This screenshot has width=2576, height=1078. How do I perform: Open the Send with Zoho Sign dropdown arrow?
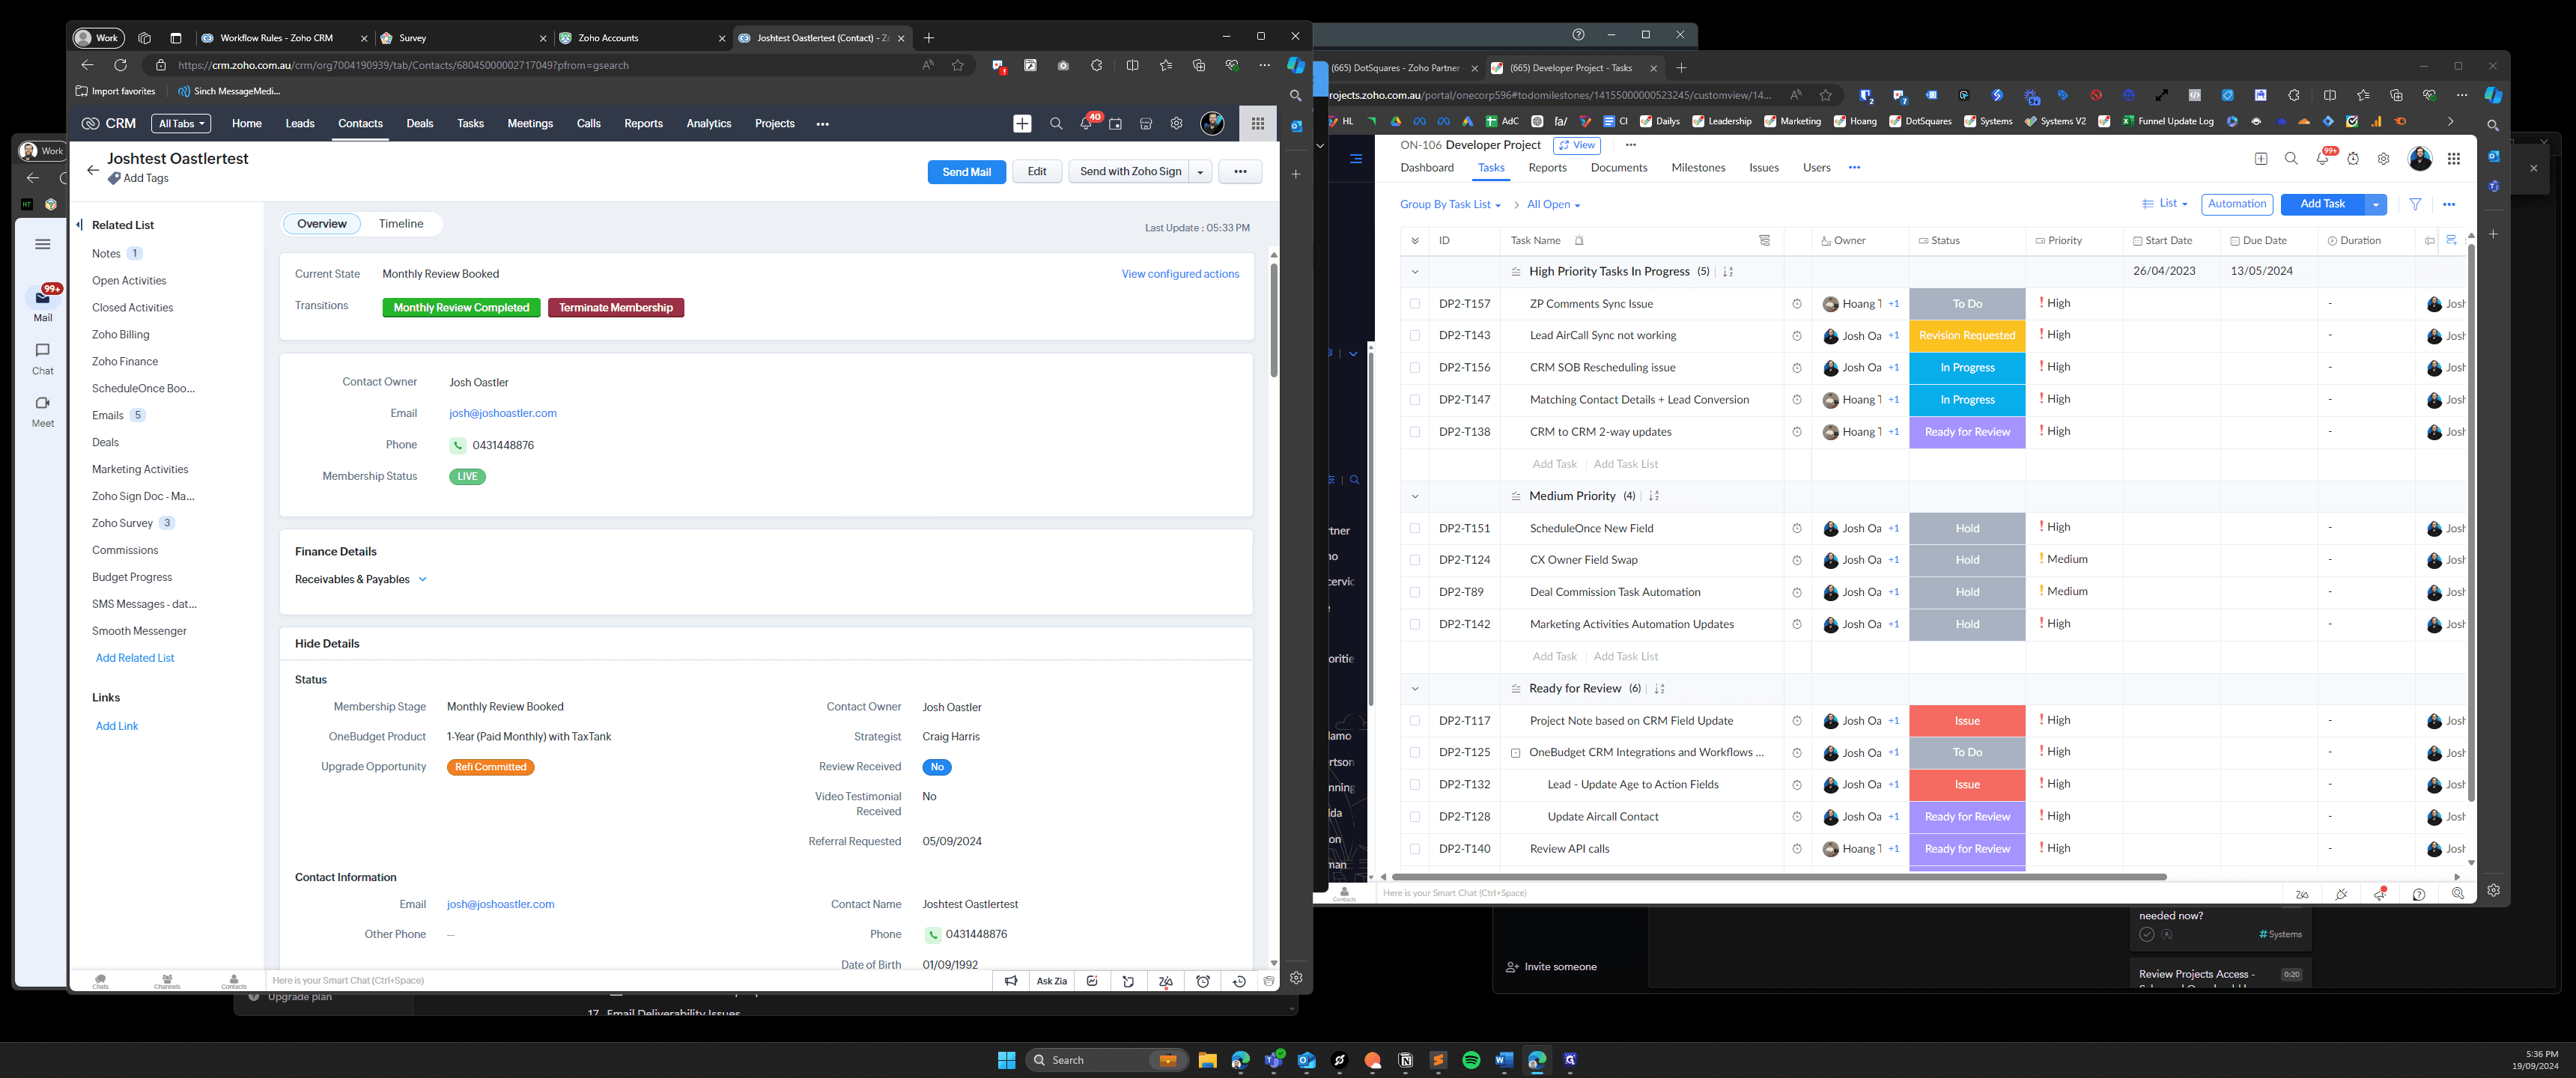[1200, 172]
